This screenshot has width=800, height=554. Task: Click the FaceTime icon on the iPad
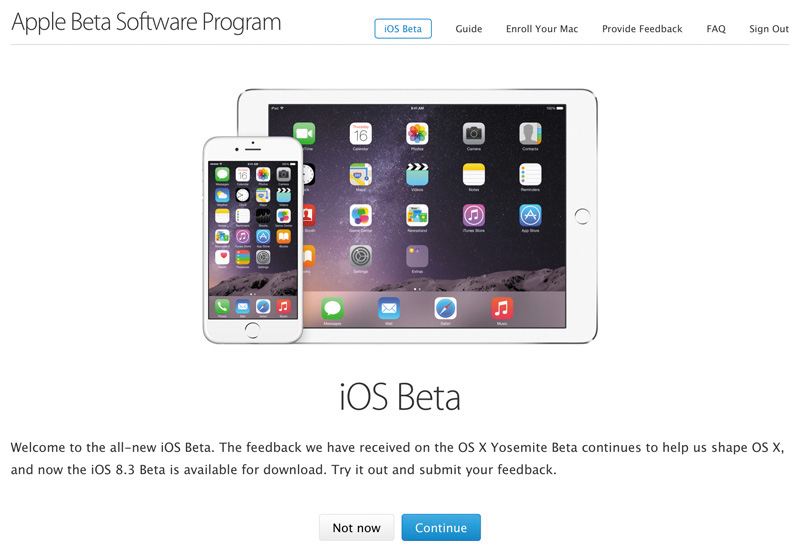[x=305, y=134]
